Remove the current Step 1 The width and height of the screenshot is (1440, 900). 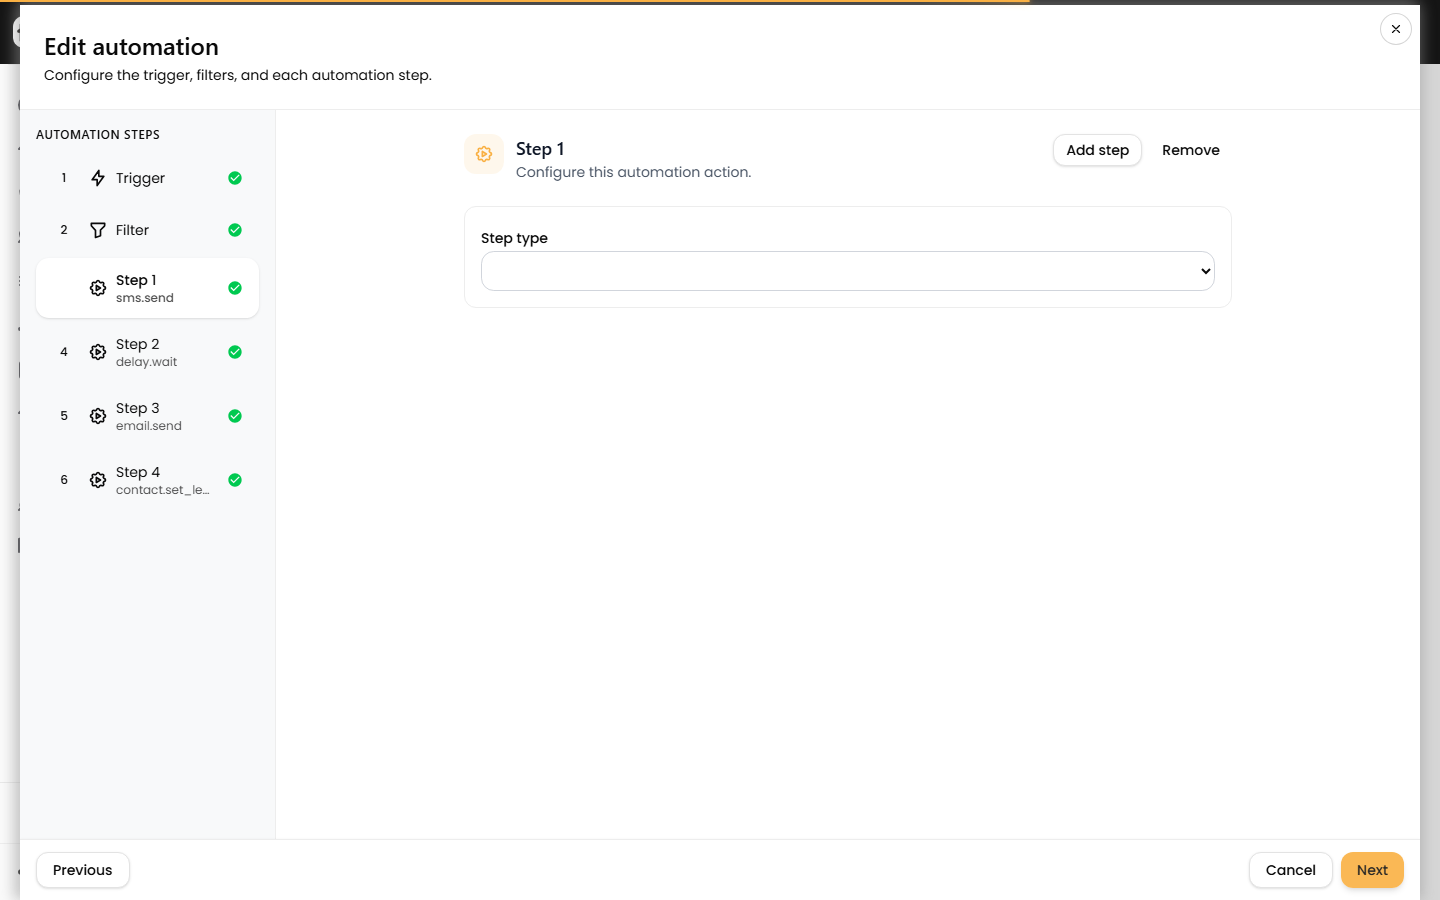(1190, 150)
